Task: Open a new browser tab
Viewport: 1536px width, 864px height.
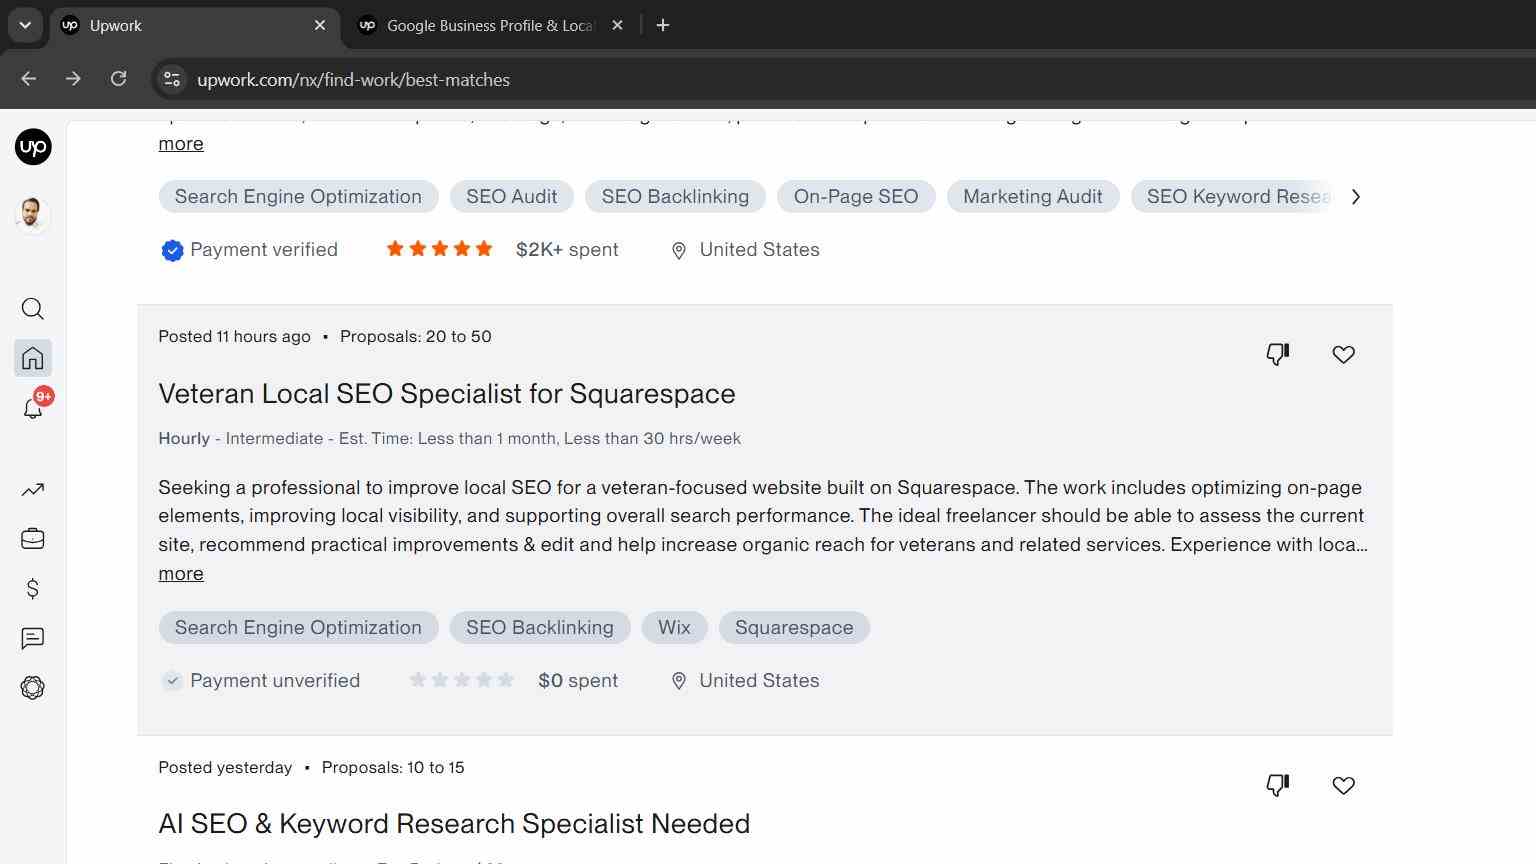Action: coord(663,25)
